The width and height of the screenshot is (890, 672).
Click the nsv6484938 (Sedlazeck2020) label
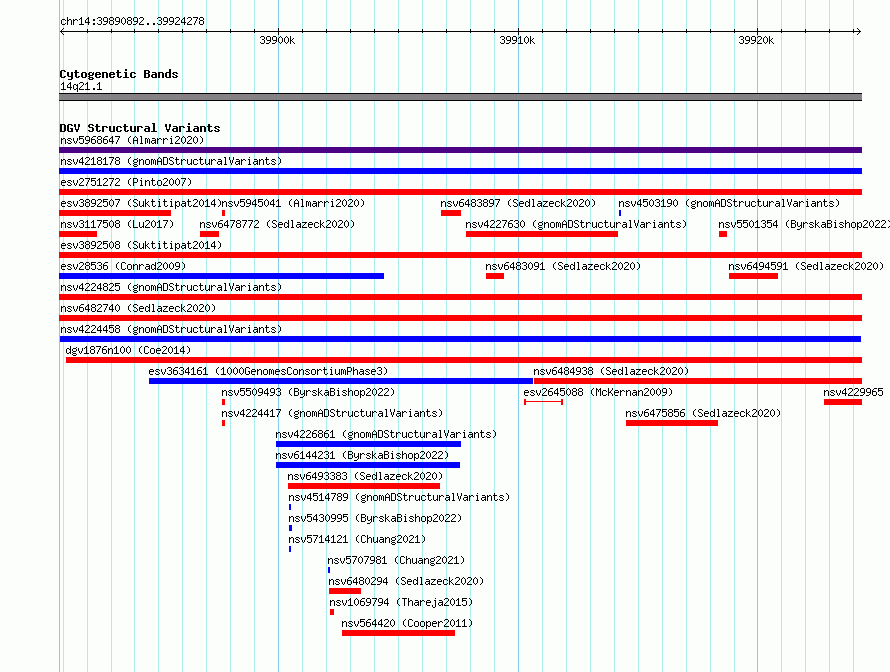click(611, 371)
